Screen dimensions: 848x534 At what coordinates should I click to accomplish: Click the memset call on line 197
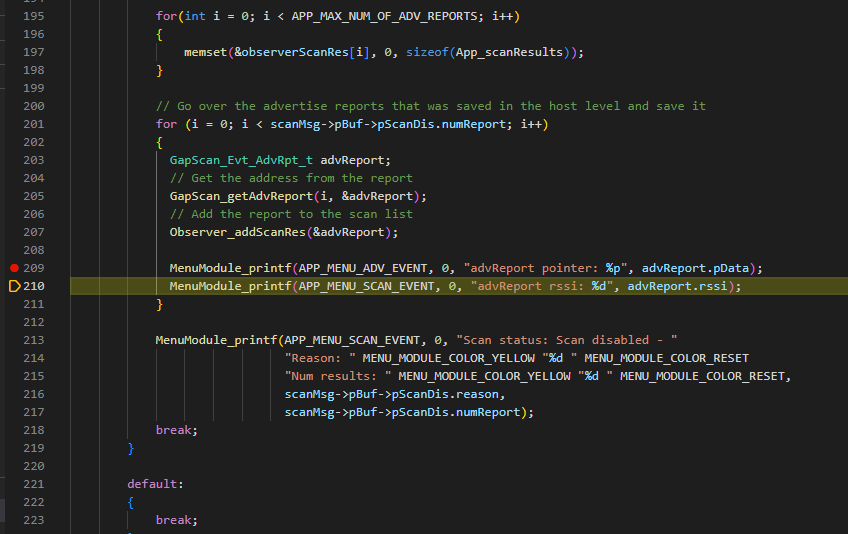pyautogui.click(x=206, y=52)
